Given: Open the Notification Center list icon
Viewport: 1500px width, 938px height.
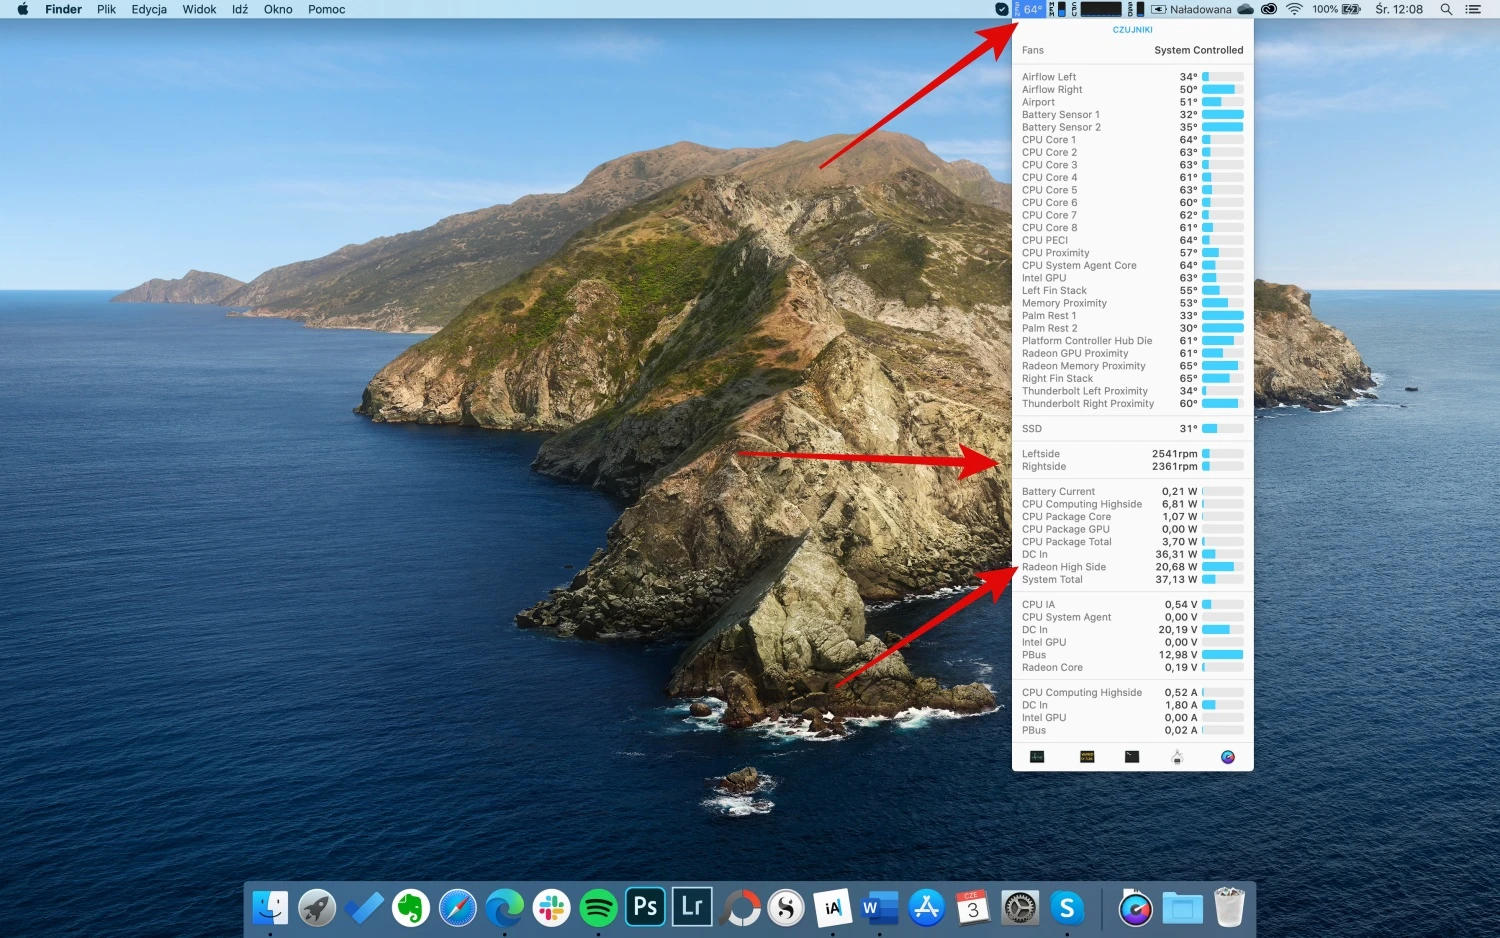Looking at the screenshot, I should click(x=1473, y=9).
